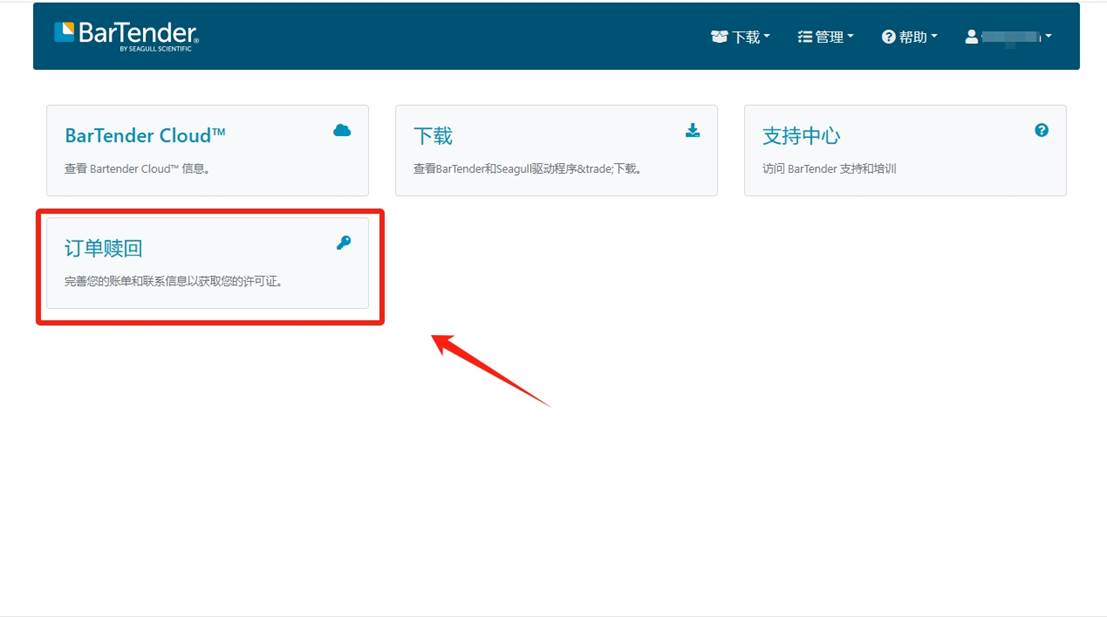Click text 完善您的账单和联系信息以获取您的许可证。

click(174, 281)
